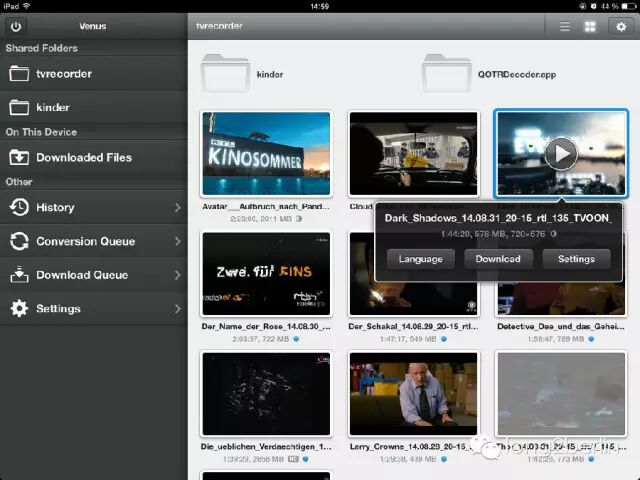This screenshot has height=480, width=640.
Task: Open the Download Queue
Action: pos(93,275)
